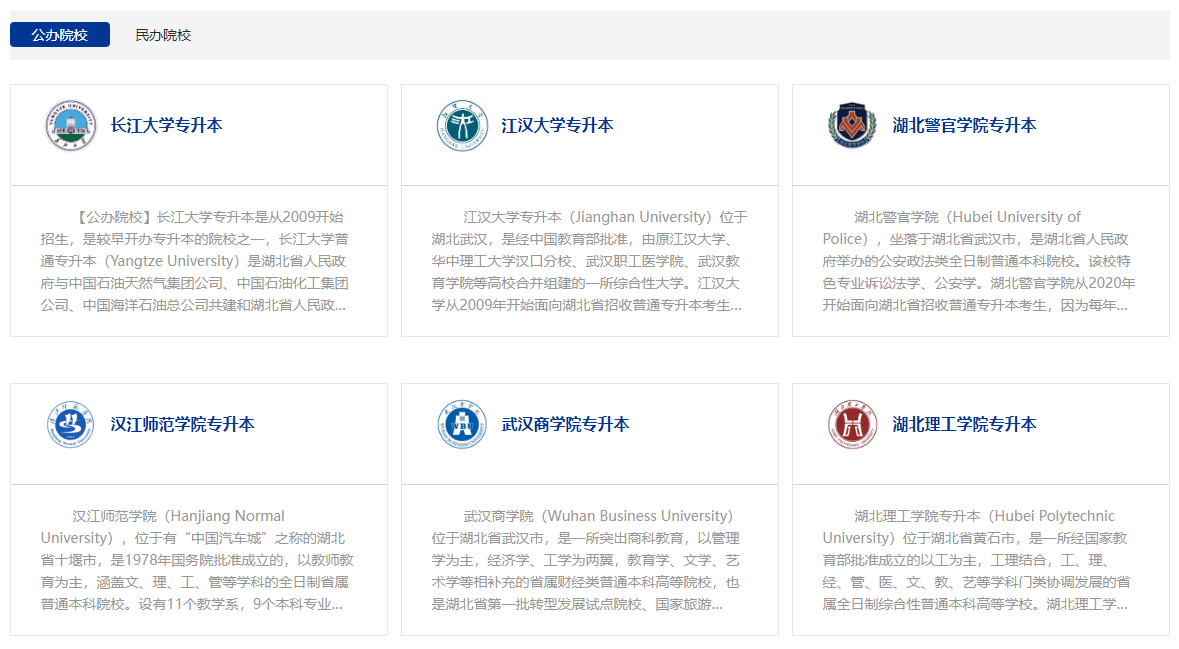Open the 湖北警官学院专升本 title link
This screenshot has height=649, width=1179.
point(964,126)
